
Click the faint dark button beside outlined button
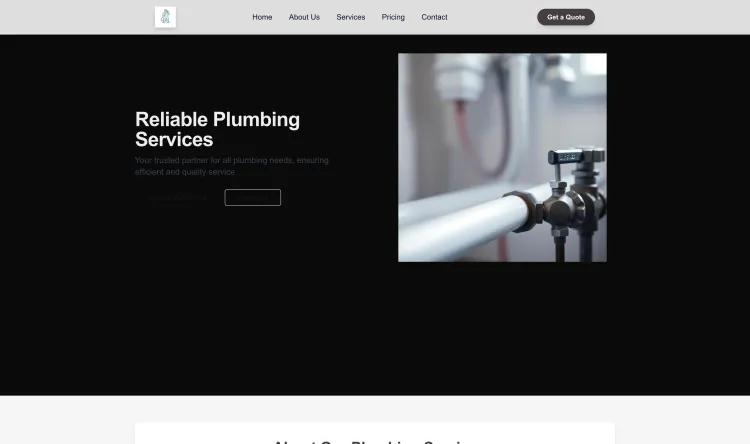[177, 198]
